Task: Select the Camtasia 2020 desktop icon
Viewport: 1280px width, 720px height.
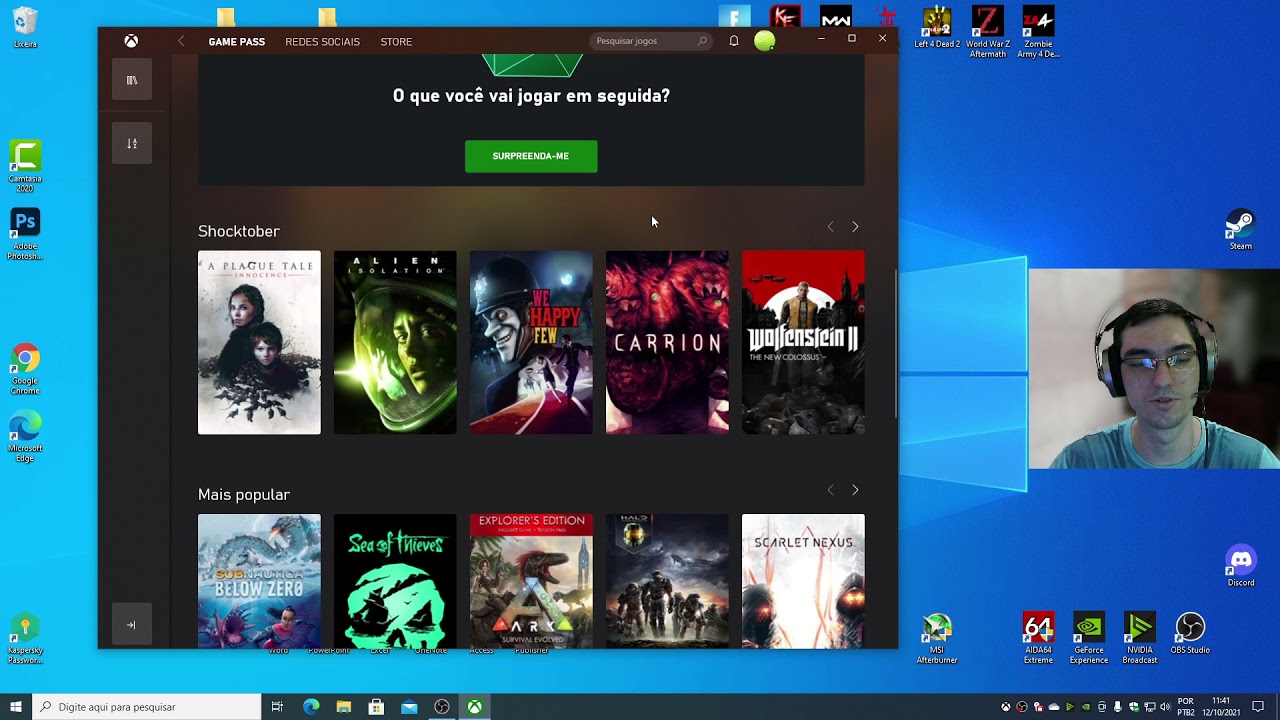Action: coord(25,167)
